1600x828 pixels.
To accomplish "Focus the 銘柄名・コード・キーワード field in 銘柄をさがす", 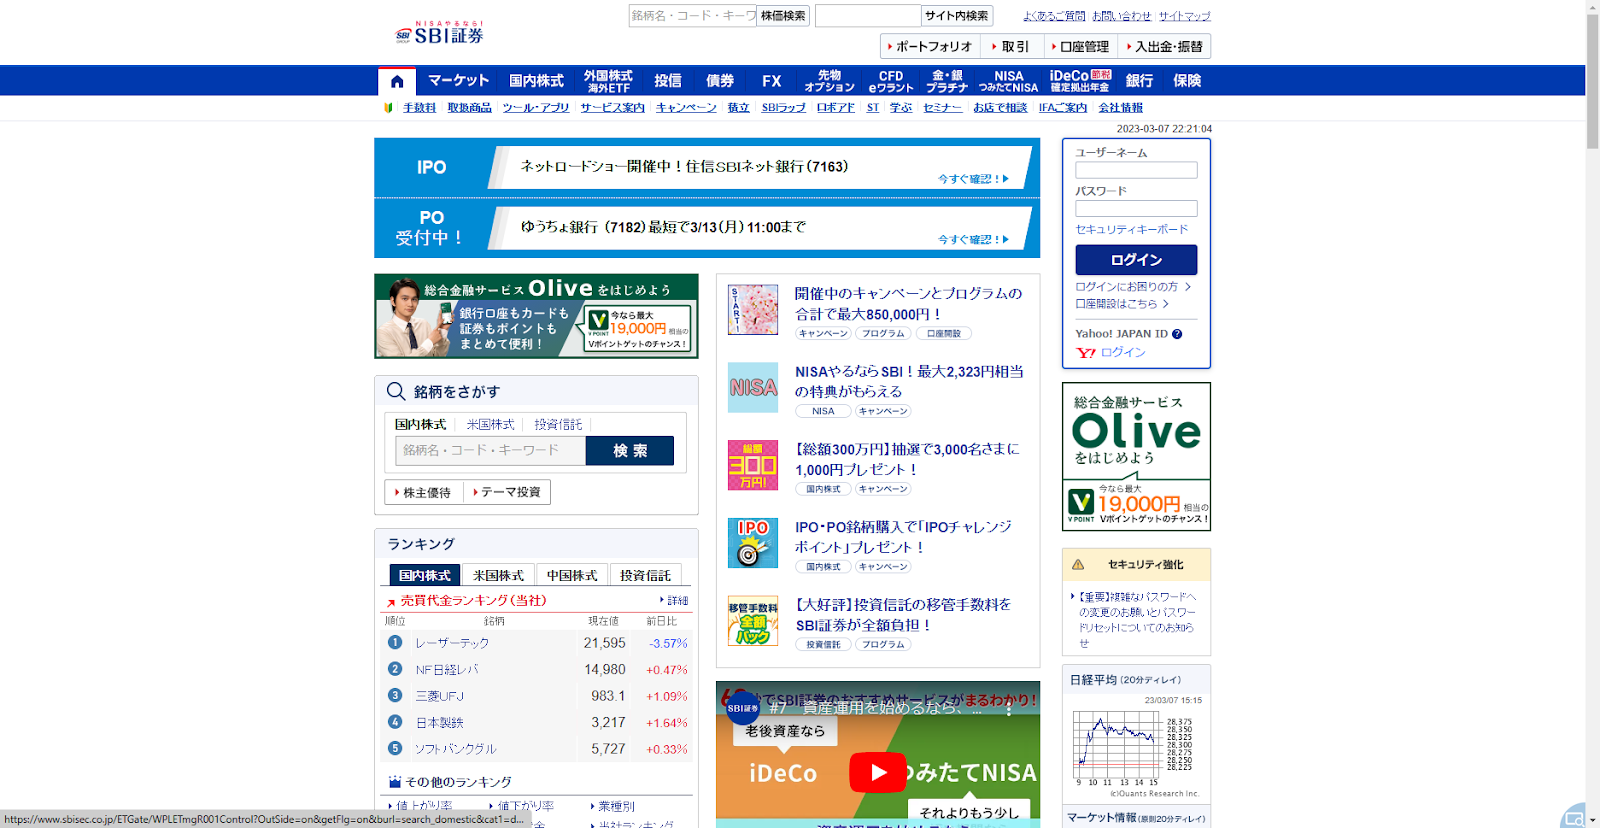I will click(x=490, y=451).
